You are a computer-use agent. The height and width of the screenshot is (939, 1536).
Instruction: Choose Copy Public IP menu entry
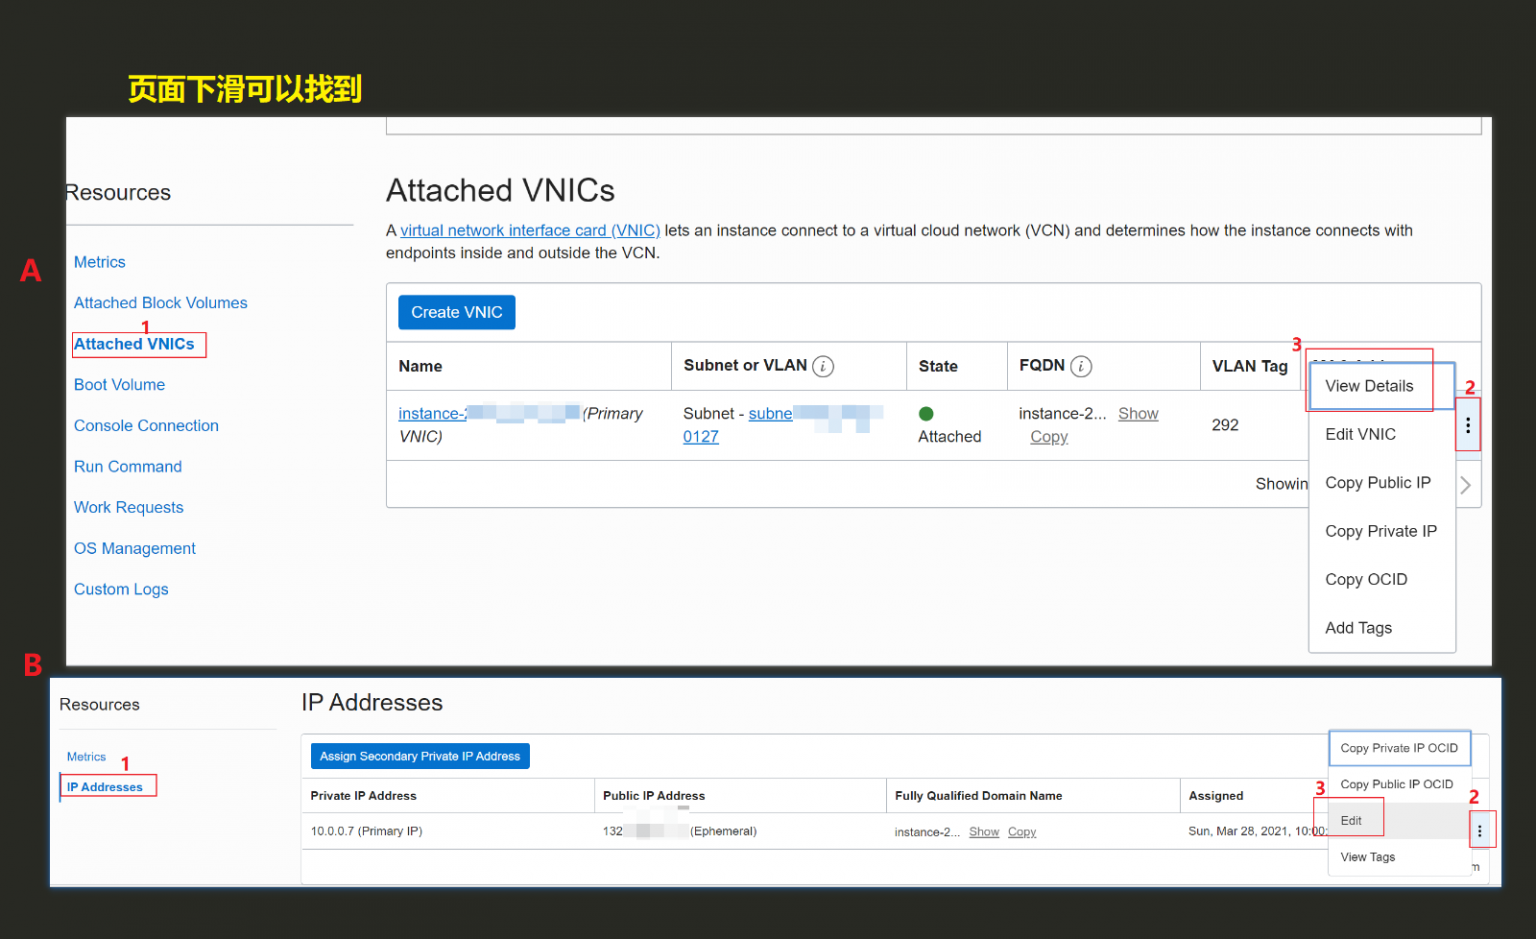(x=1378, y=483)
